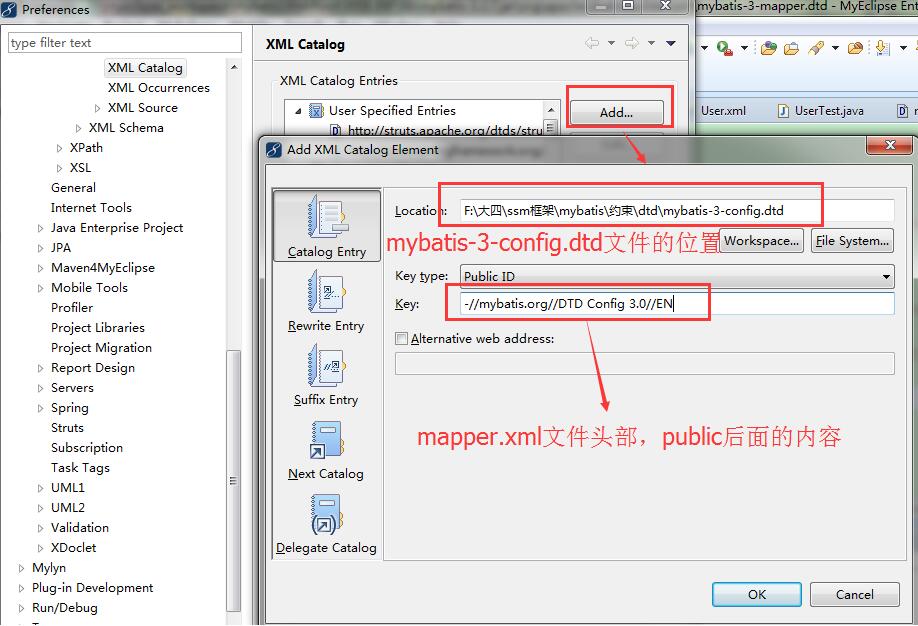The width and height of the screenshot is (918, 626).
Task: Expand the Java Enterprise Project node
Action: click(40, 228)
